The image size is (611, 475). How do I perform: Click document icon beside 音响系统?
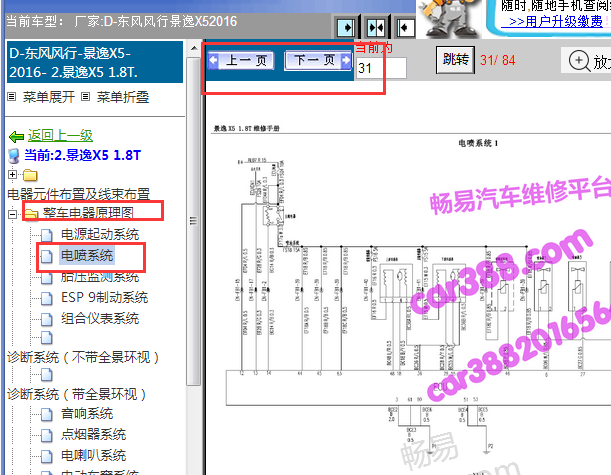(47, 414)
